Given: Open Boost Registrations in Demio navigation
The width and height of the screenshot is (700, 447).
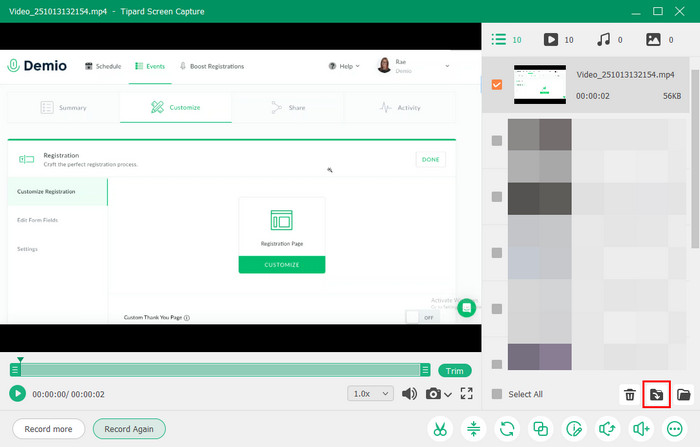Looking at the screenshot, I should (212, 66).
